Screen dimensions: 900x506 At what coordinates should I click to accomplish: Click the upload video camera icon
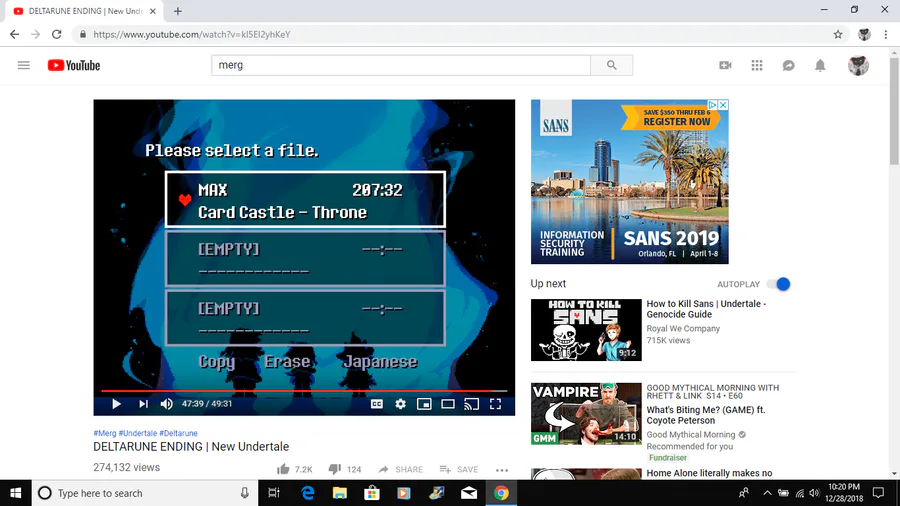coord(726,65)
